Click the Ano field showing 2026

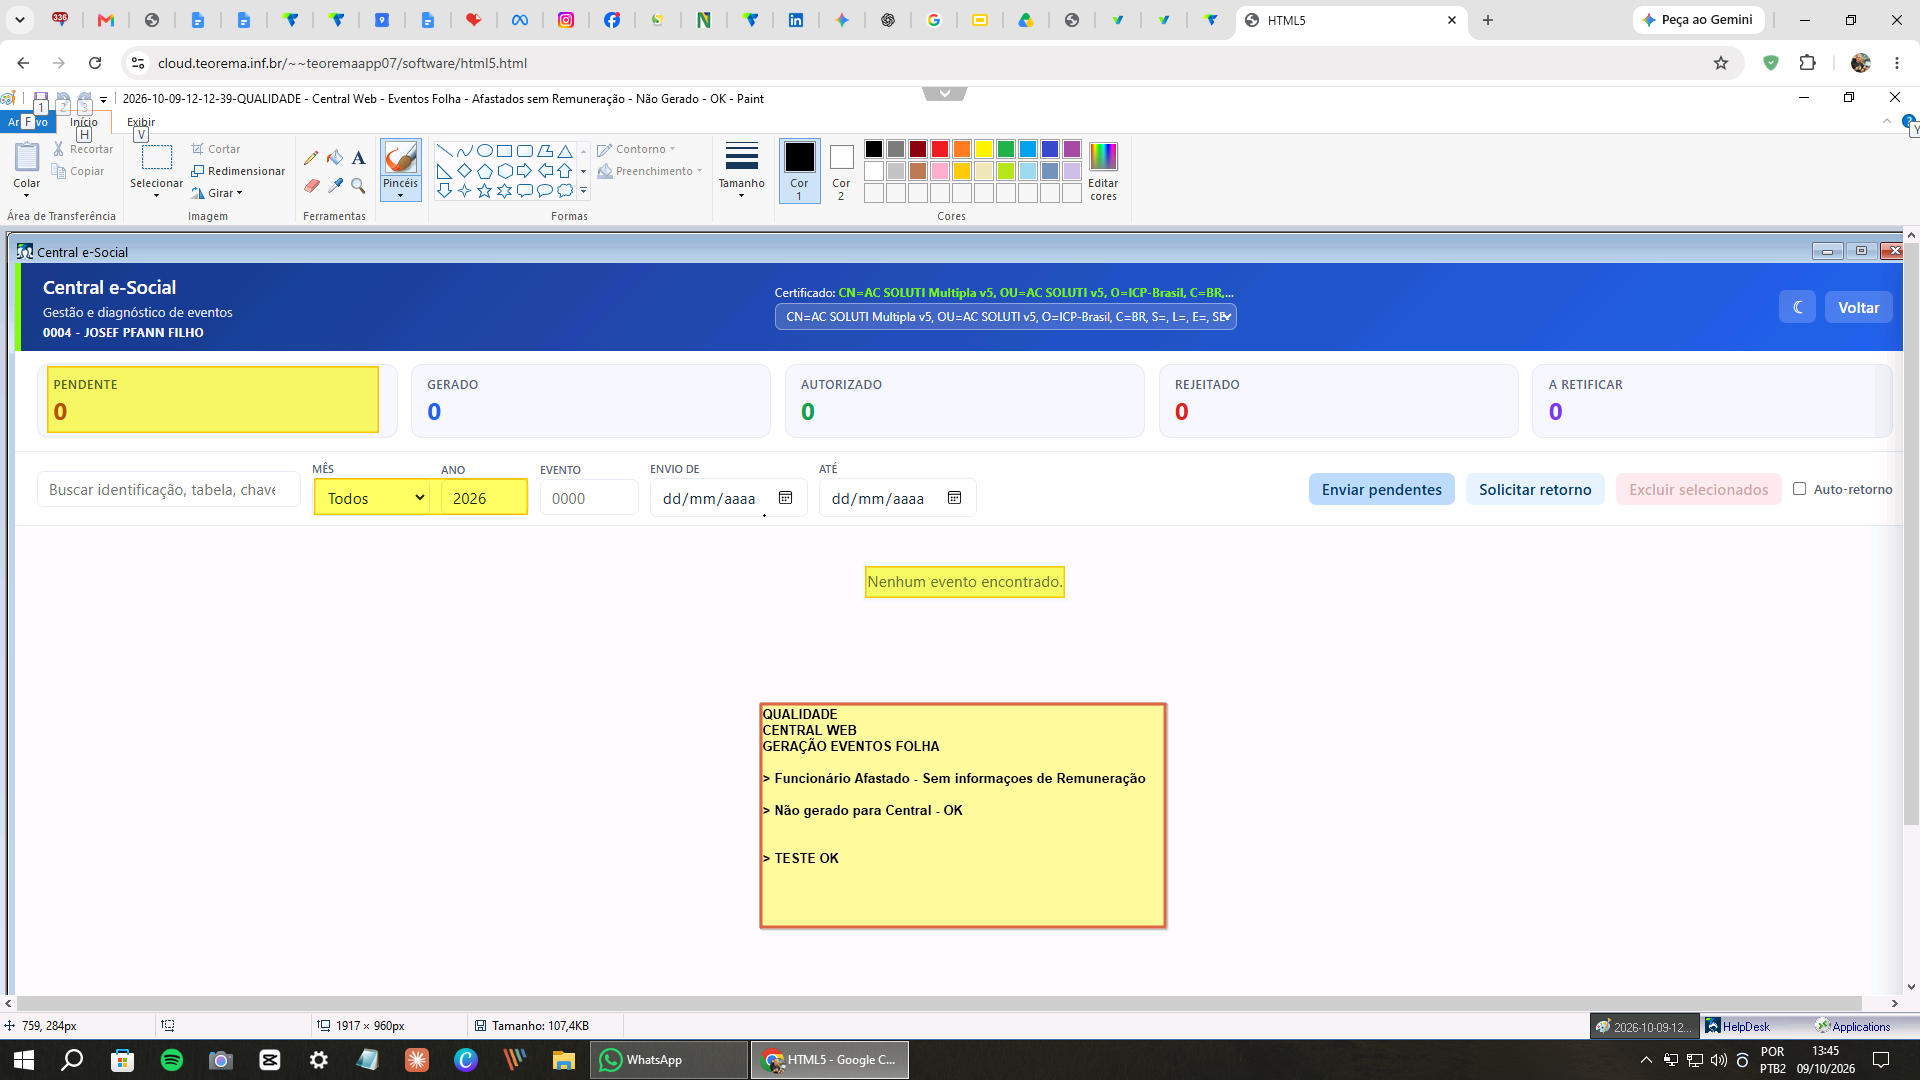pos(483,498)
